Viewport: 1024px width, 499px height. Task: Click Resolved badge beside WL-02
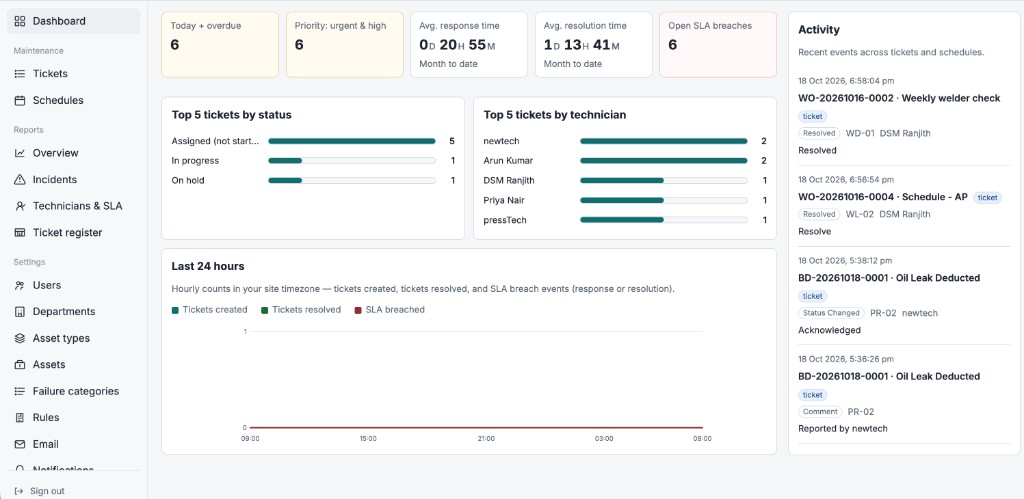click(x=819, y=214)
